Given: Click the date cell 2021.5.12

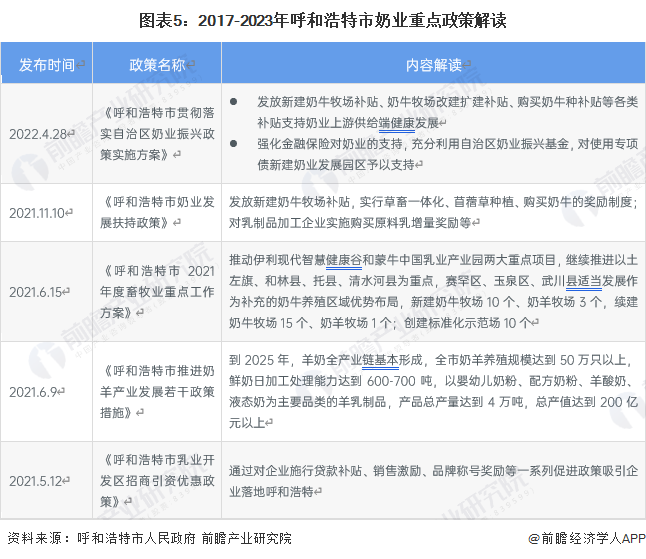Looking at the screenshot, I should [35, 481].
